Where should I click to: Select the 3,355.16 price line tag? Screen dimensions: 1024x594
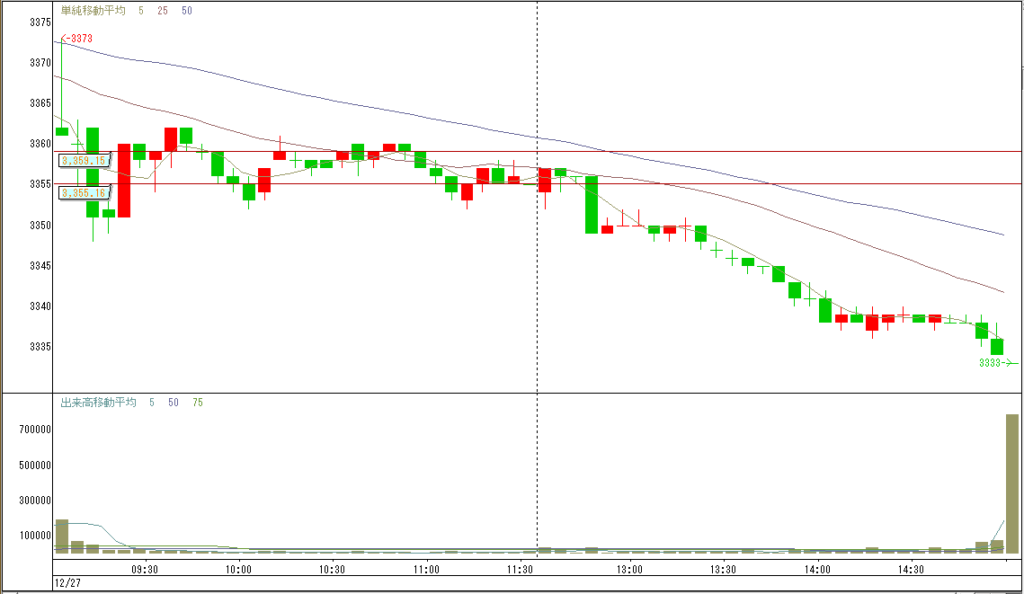click(x=84, y=193)
